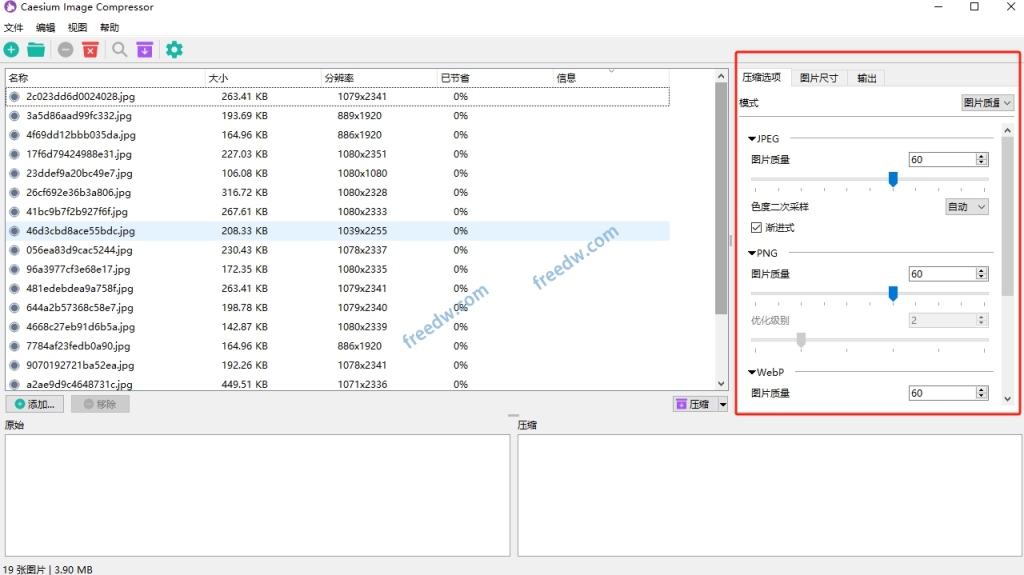Collapse the WebP section
Screen dimensions: 1024x575
pyautogui.click(x=752, y=372)
